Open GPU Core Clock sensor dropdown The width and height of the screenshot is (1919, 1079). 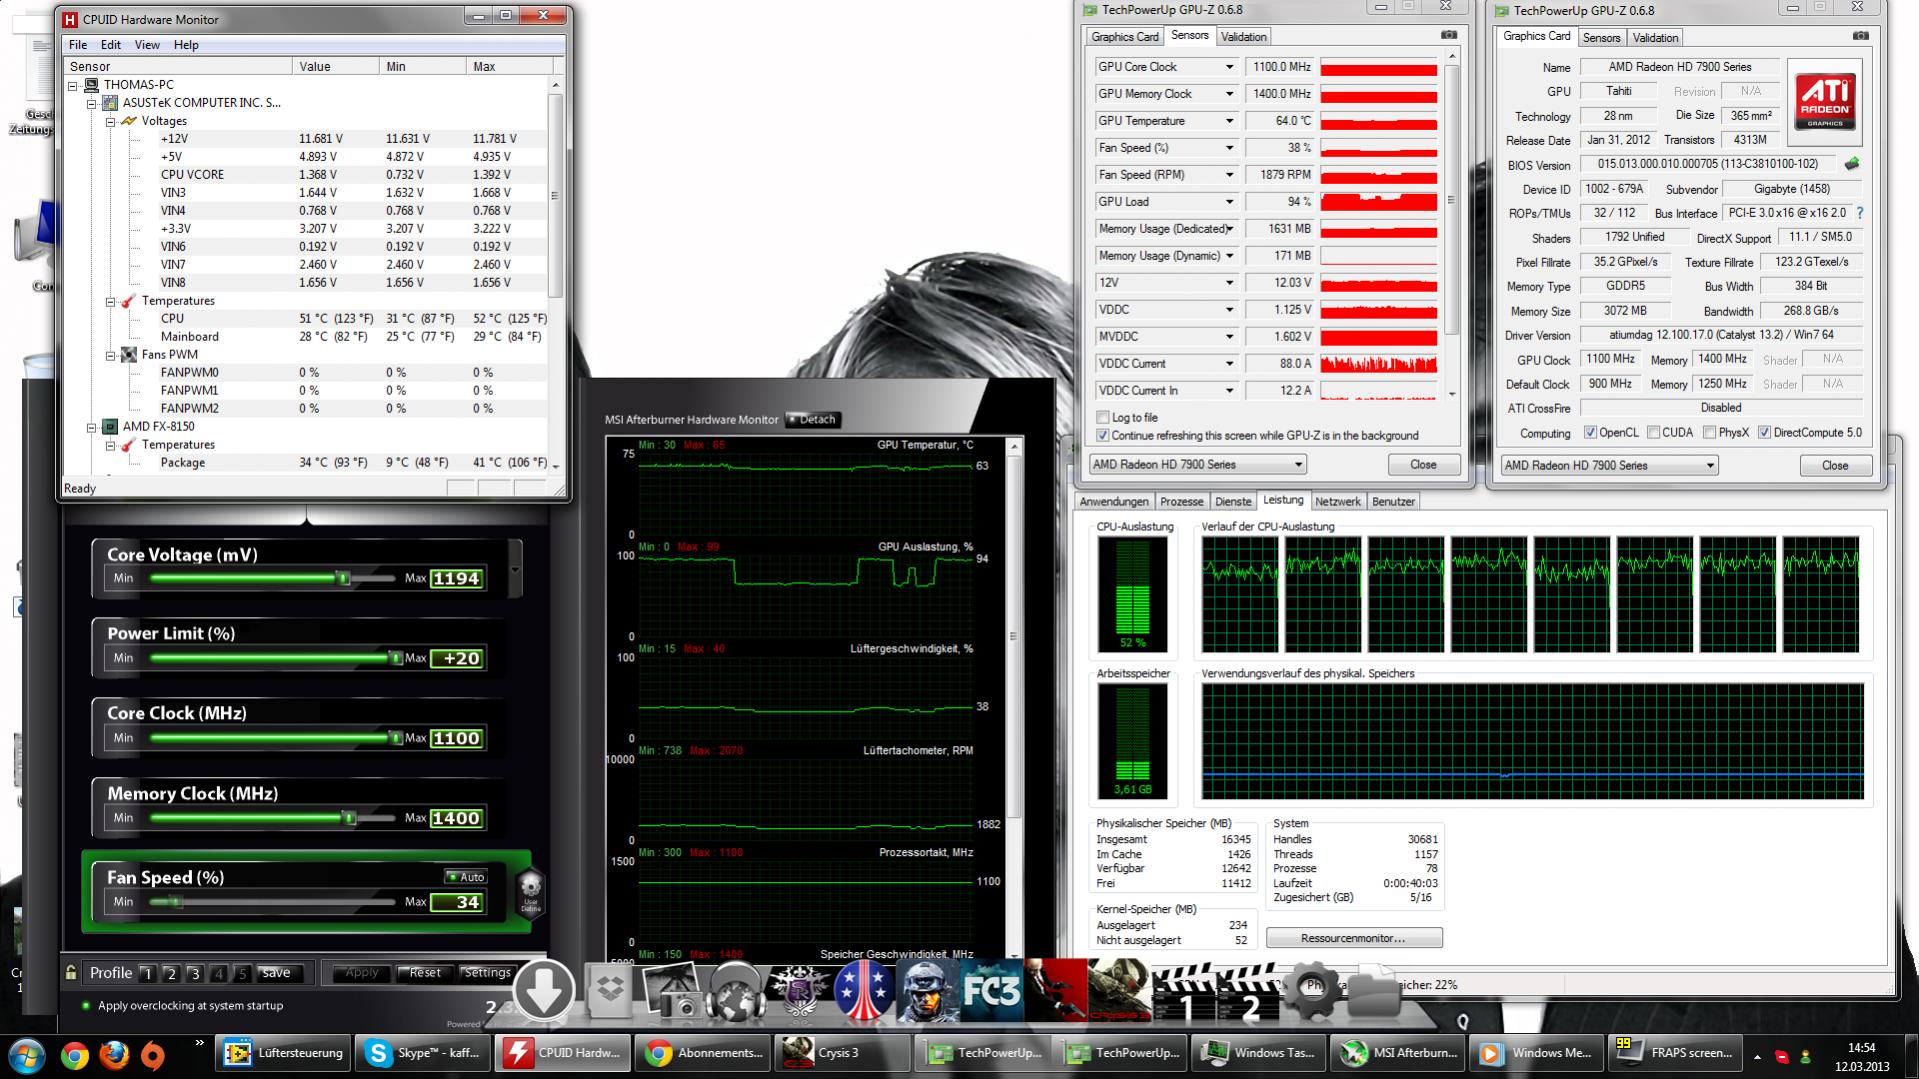(1229, 67)
